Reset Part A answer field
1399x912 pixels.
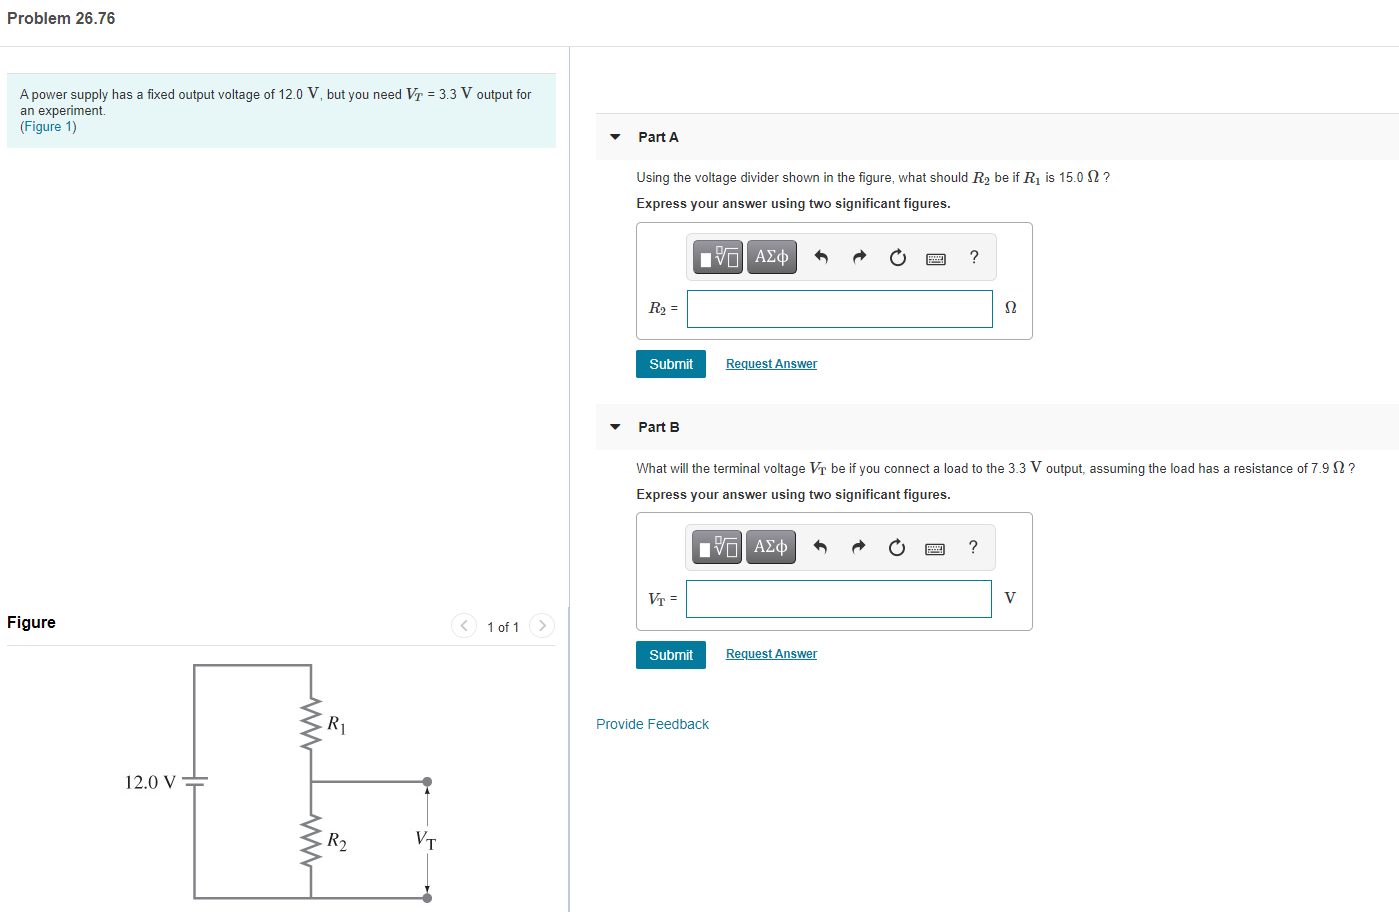[898, 258]
